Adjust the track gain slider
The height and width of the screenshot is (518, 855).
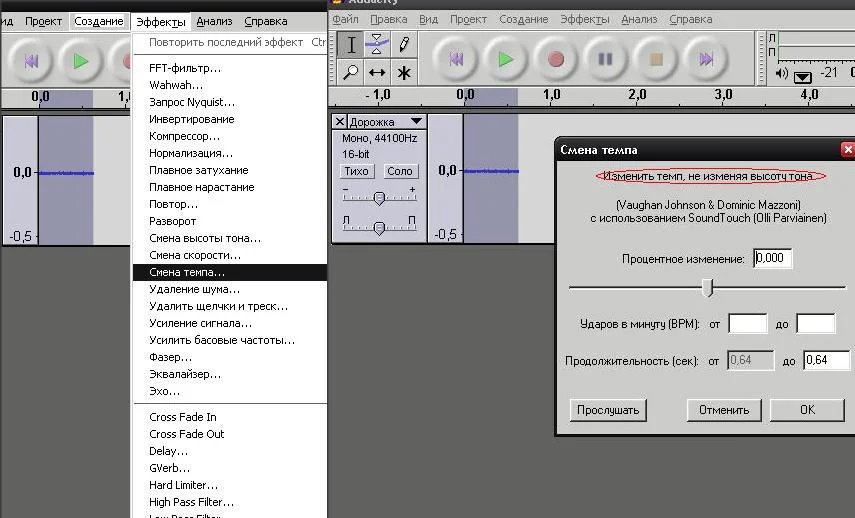[x=380, y=197]
